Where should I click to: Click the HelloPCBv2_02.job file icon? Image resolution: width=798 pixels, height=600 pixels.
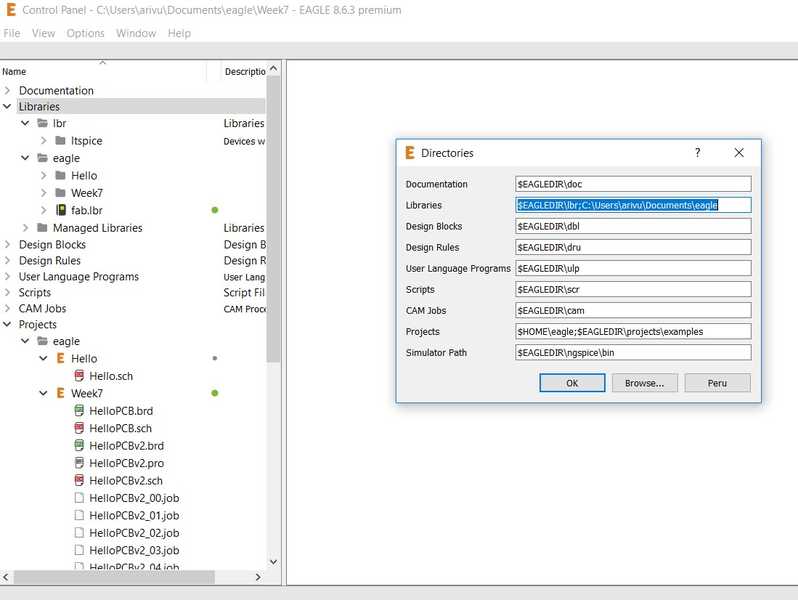coord(79,532)
